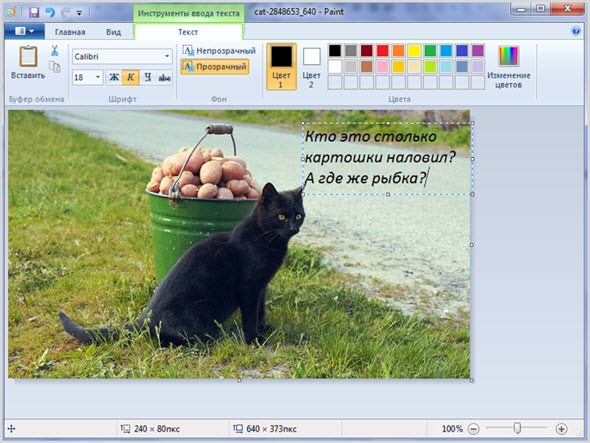Click the Save floppy icon in the title bar
The height and width of the screenshot is (443, 590).
(34, 12)
